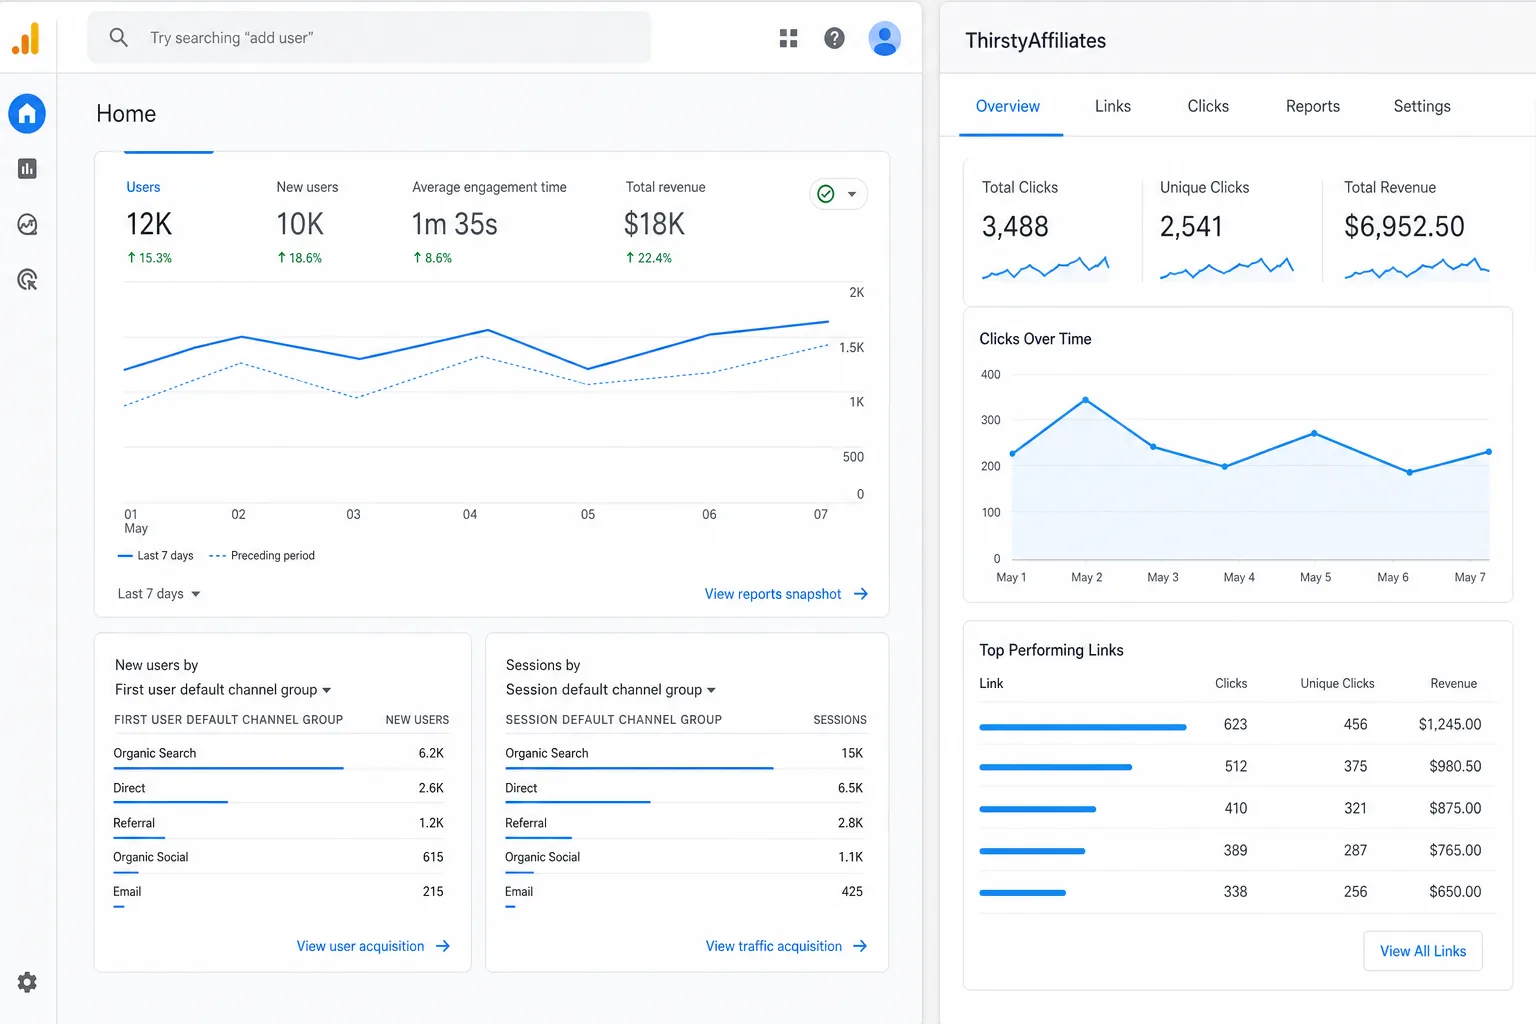Click the Revenue column header
Viewport: 1536px width, 1024px height.
1453,684
